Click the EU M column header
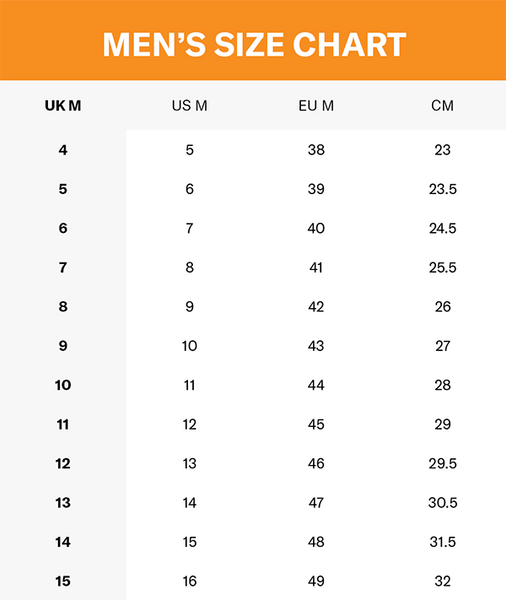The width and height of the screenshot is (506, 600). point(316,106)
